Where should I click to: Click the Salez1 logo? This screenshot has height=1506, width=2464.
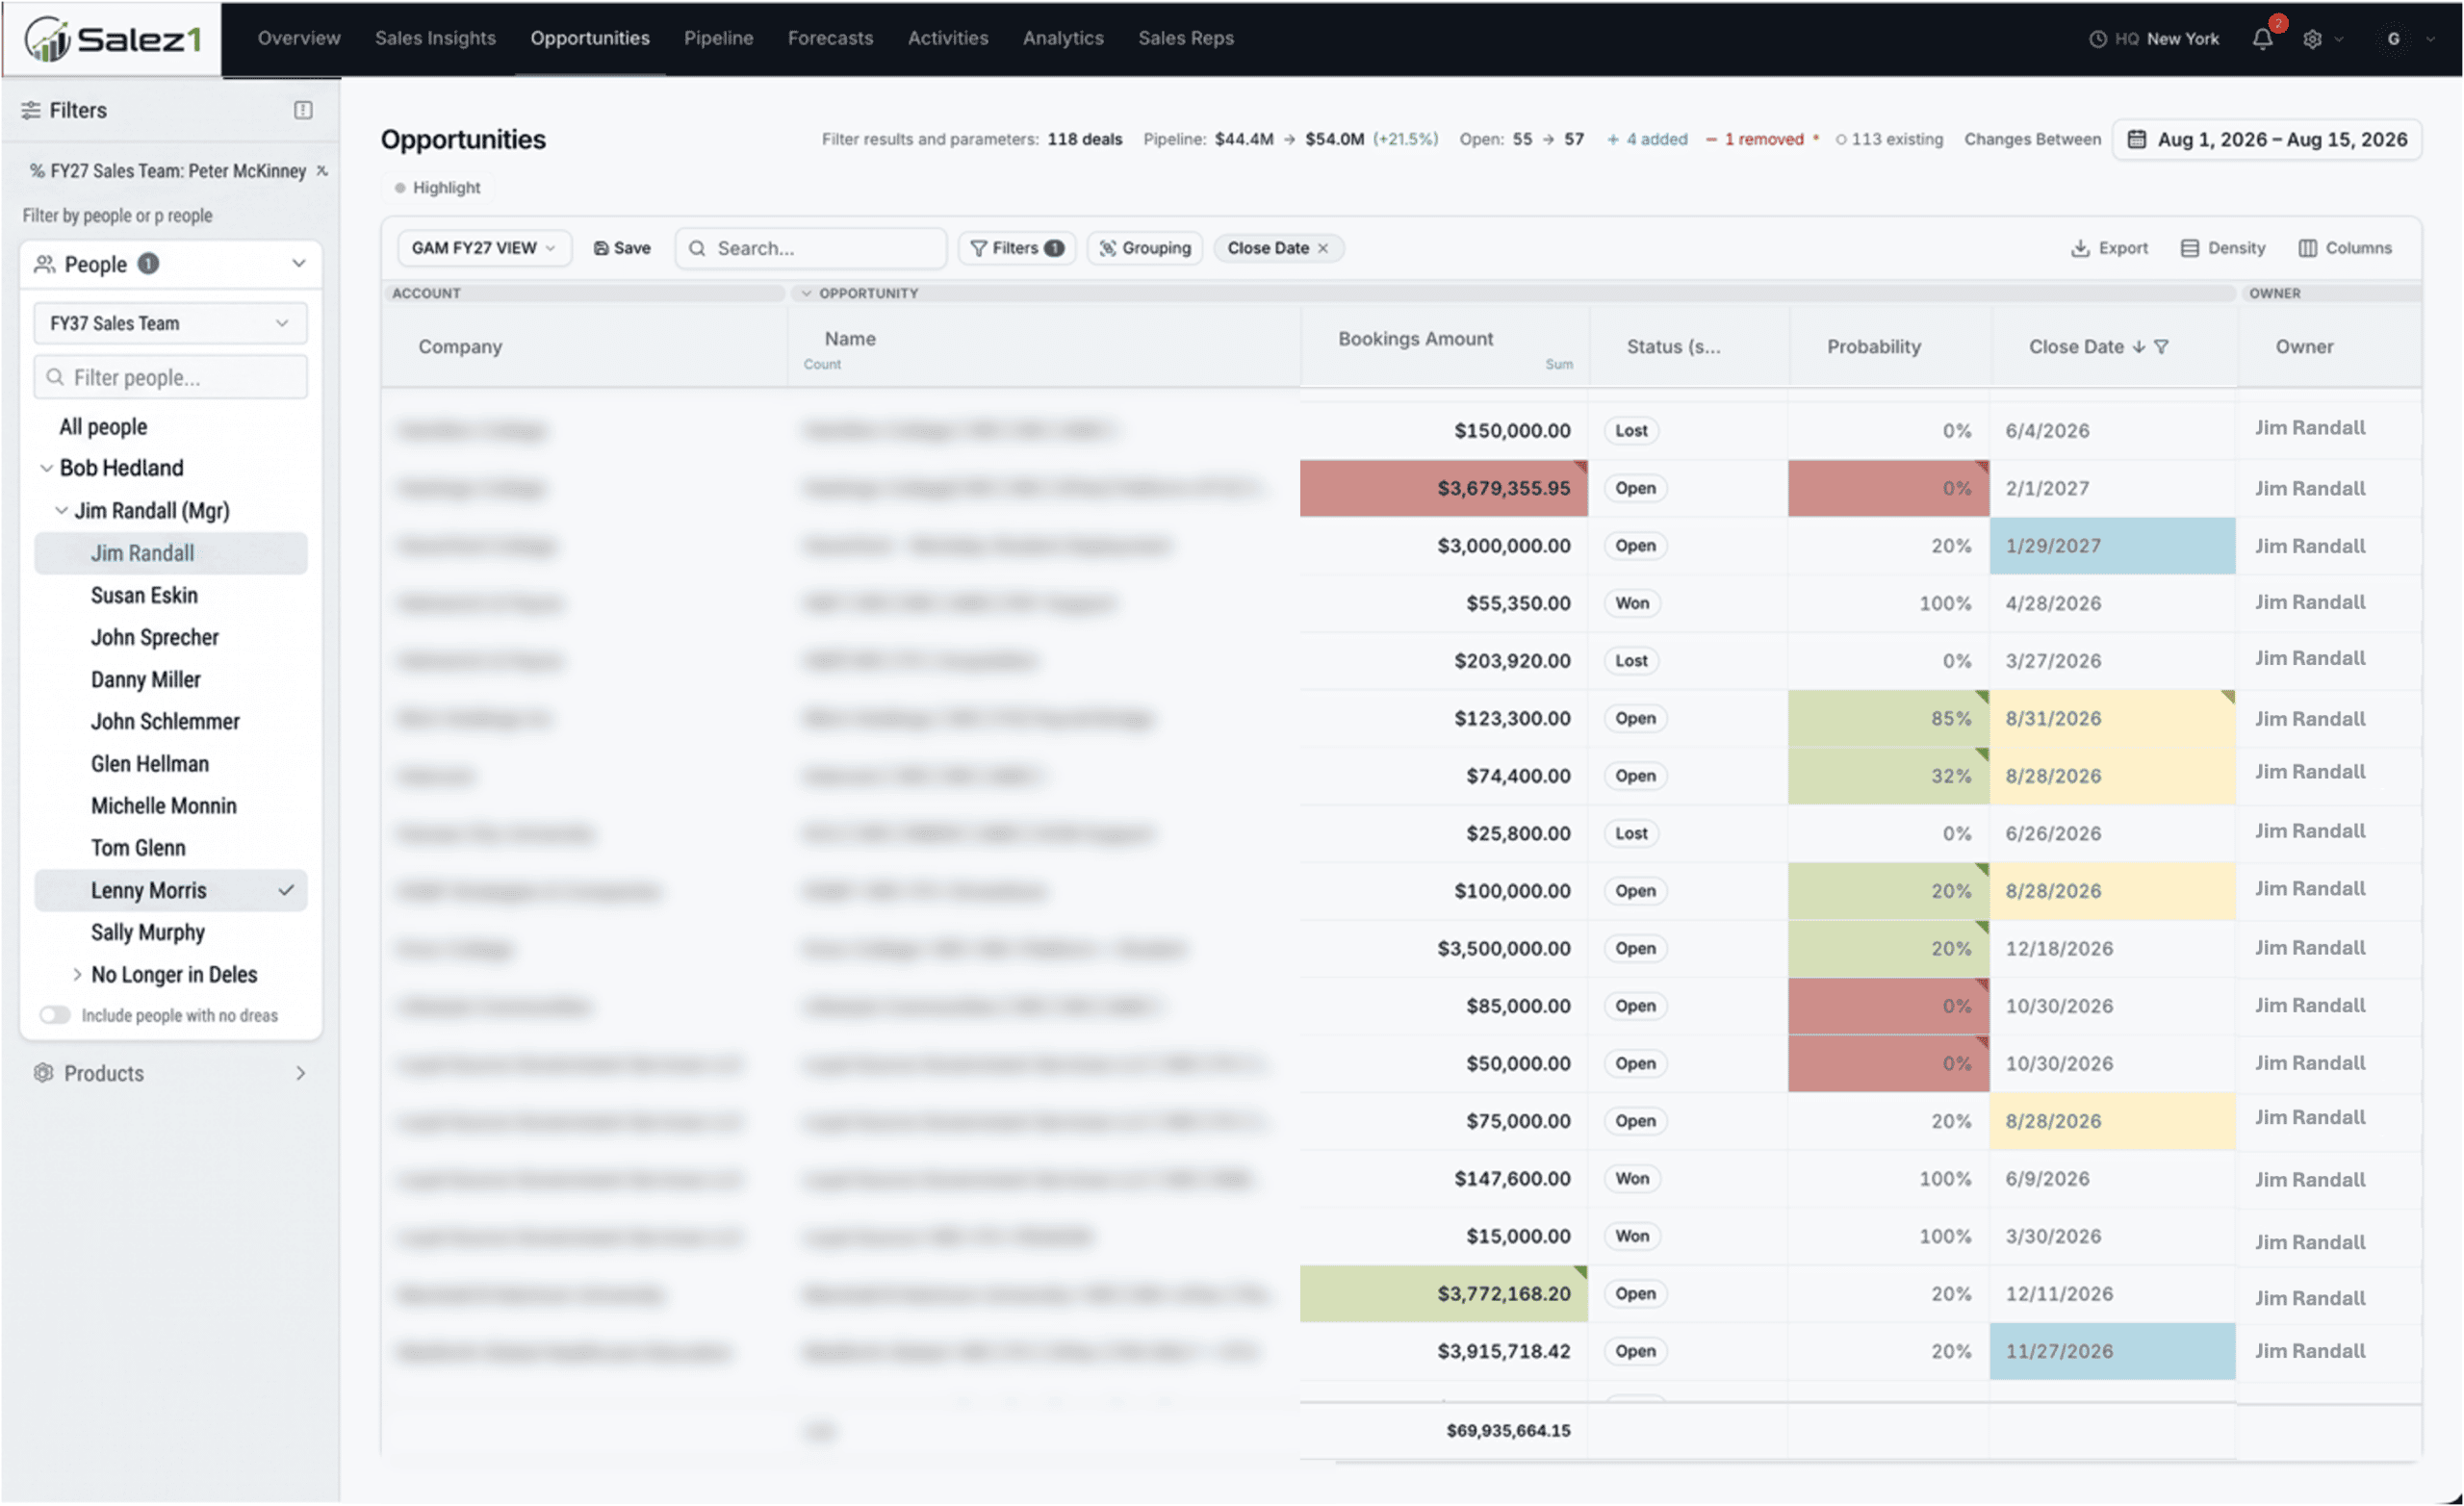coord(112,39)
